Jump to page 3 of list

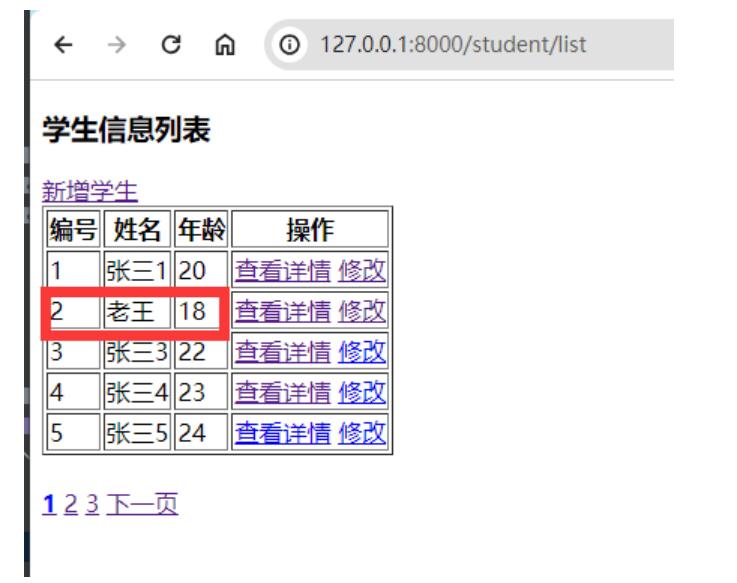91,504
